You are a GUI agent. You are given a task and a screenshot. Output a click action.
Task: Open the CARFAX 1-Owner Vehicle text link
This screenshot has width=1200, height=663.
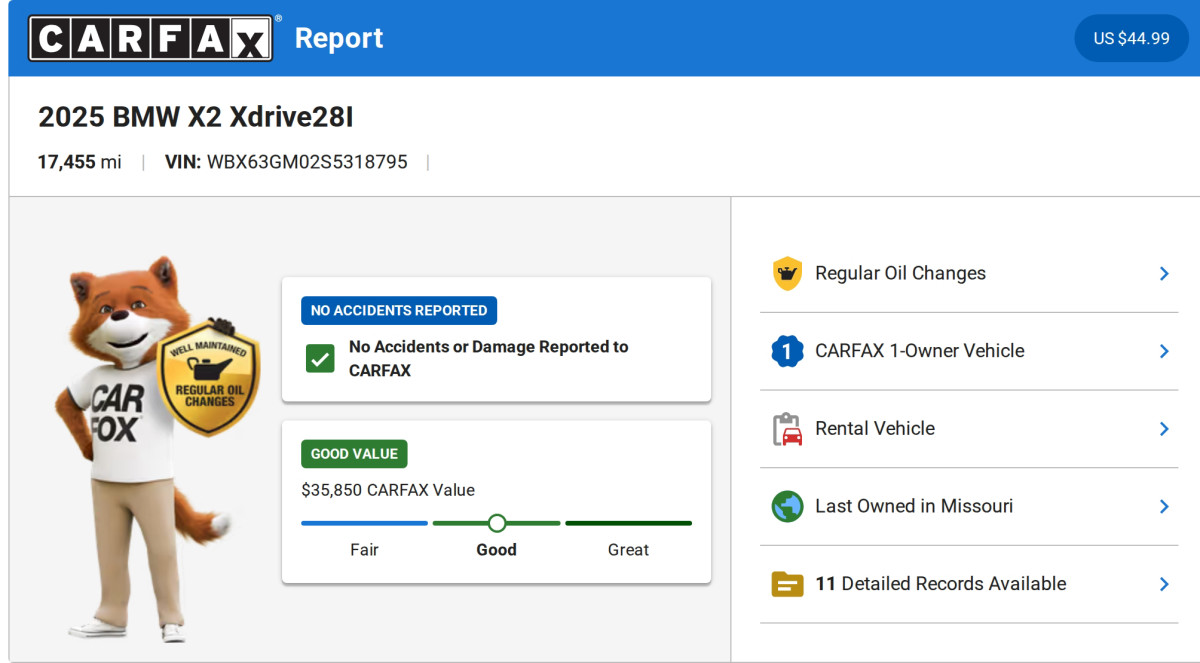pyautogui.click(x=920, y=351)
